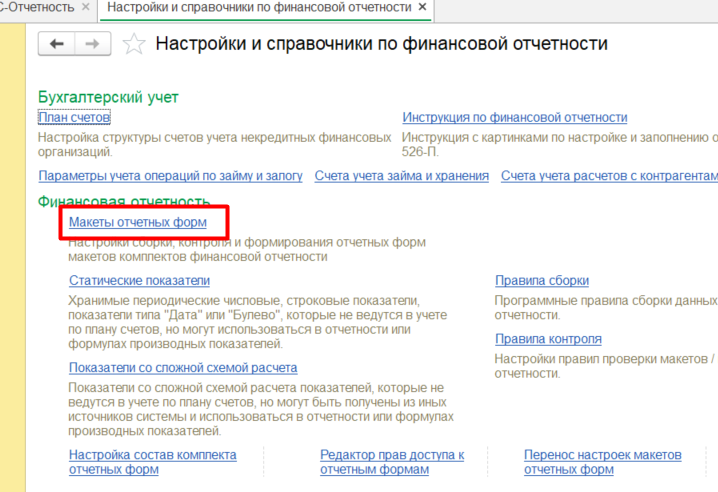Viewport: 718px width, 492px height.
Task: Open Инструкция по финансовой отчетности
Action: click(x=514, y=118)
